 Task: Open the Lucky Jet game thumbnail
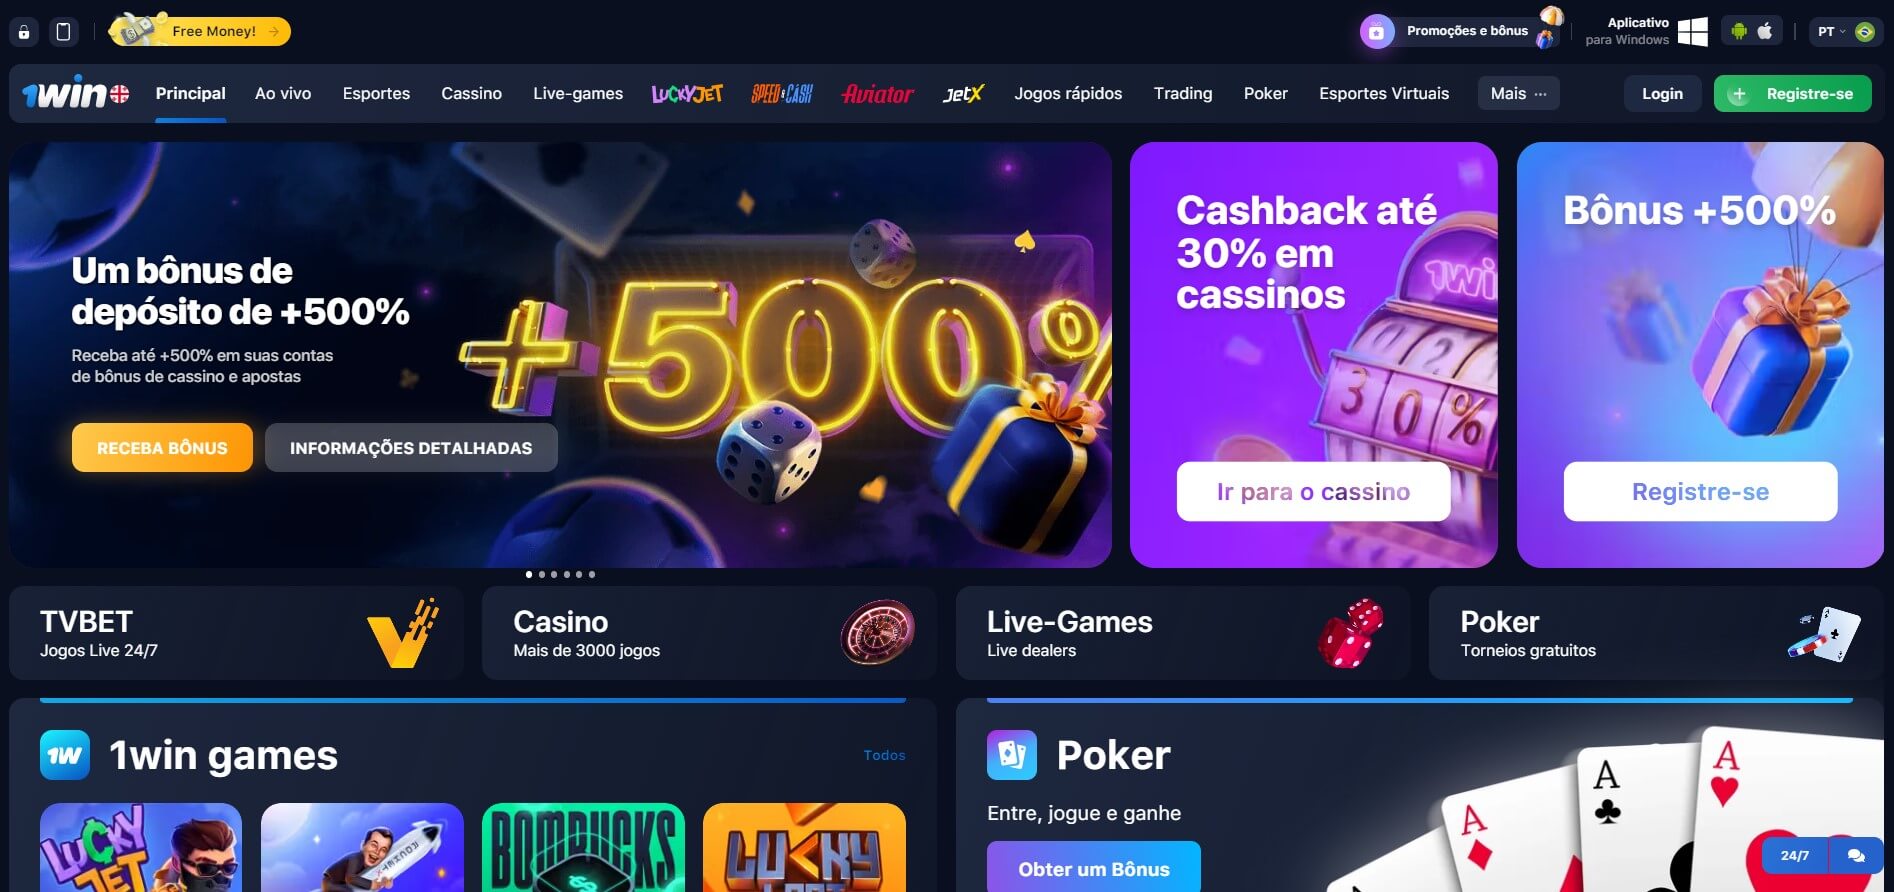pyautogui.click(x=141, y=847)
